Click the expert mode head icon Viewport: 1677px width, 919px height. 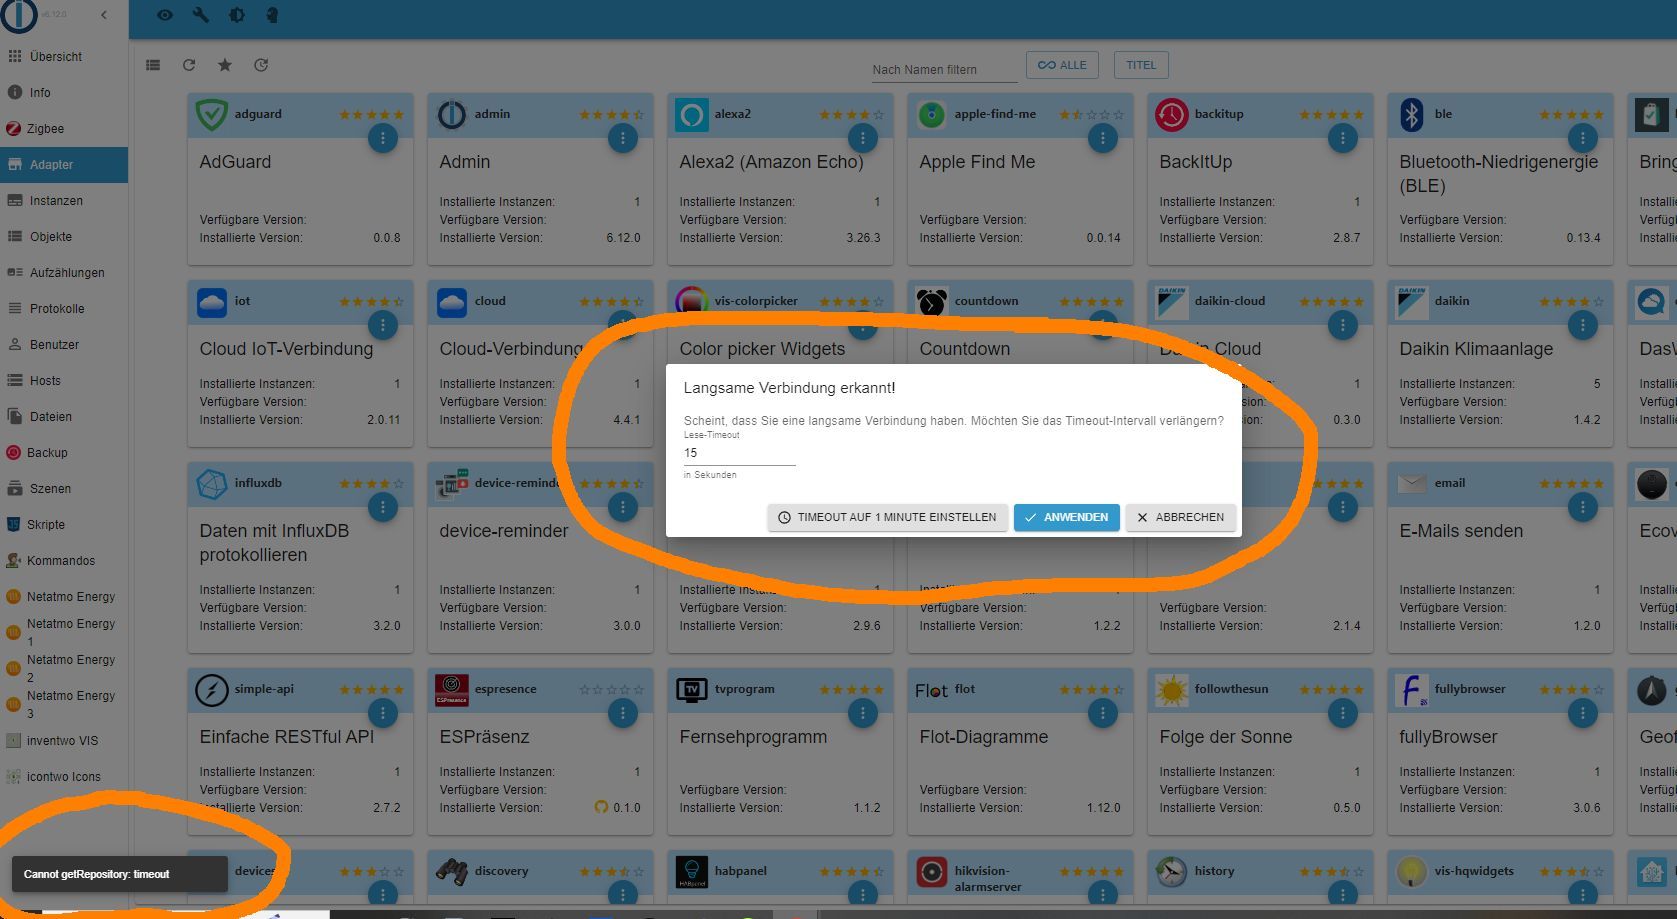[272, 15]
